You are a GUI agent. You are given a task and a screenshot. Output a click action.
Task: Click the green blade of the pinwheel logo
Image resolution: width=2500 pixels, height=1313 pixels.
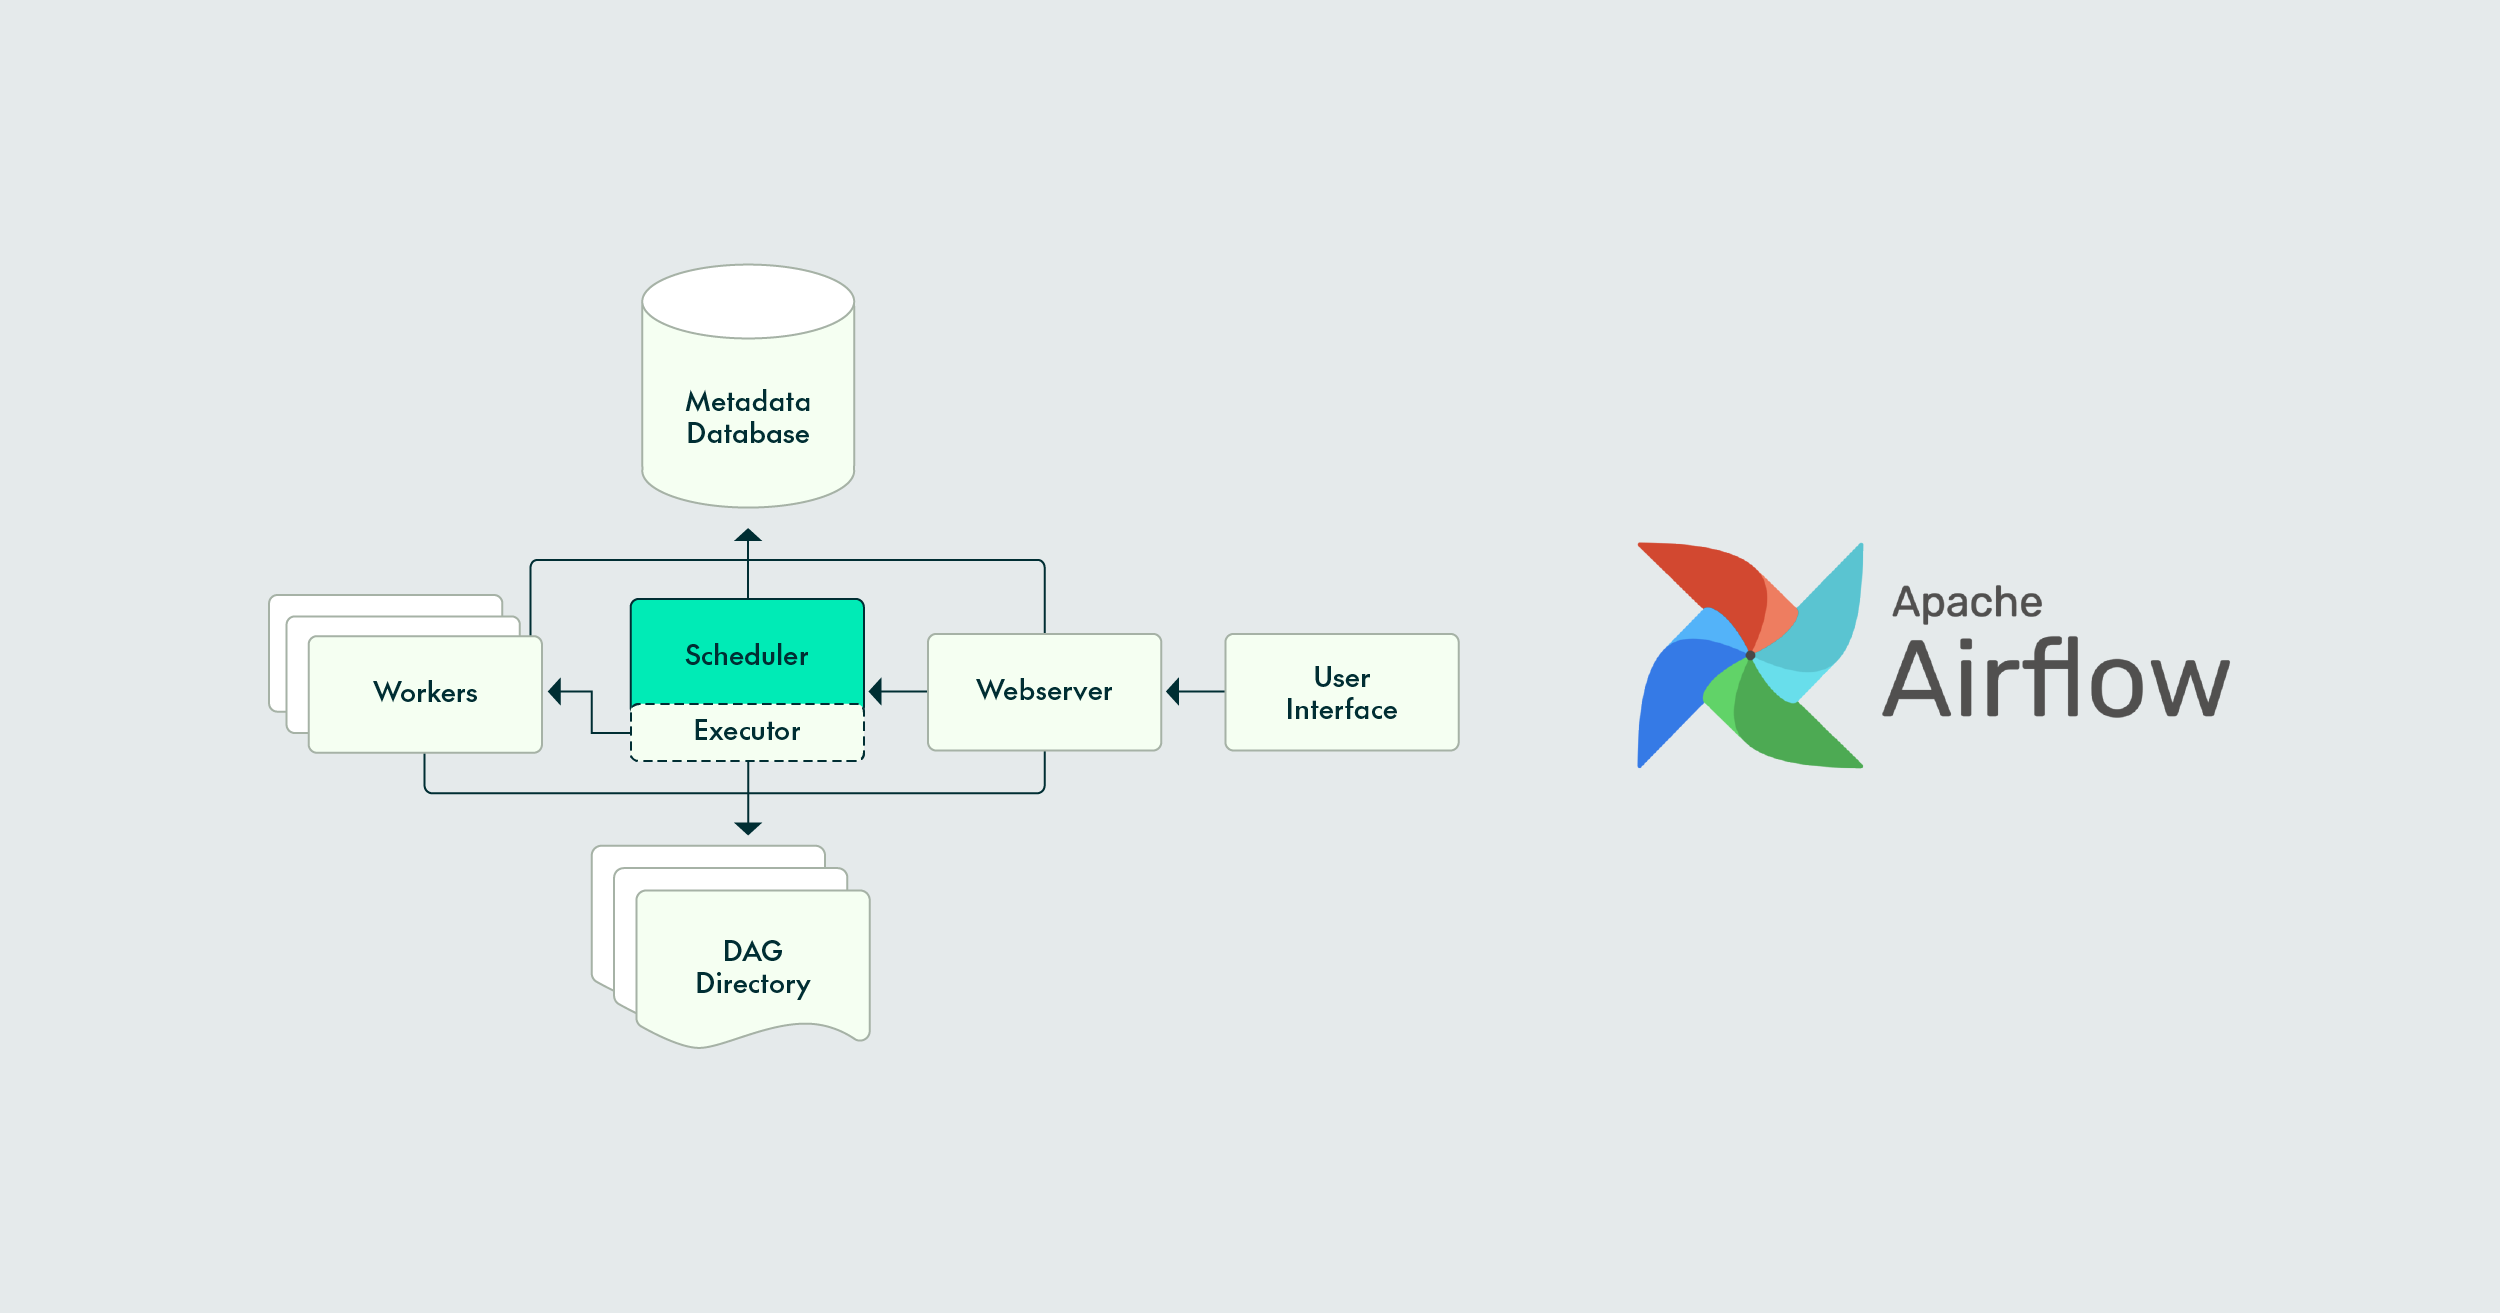(x=1790, y=720)
